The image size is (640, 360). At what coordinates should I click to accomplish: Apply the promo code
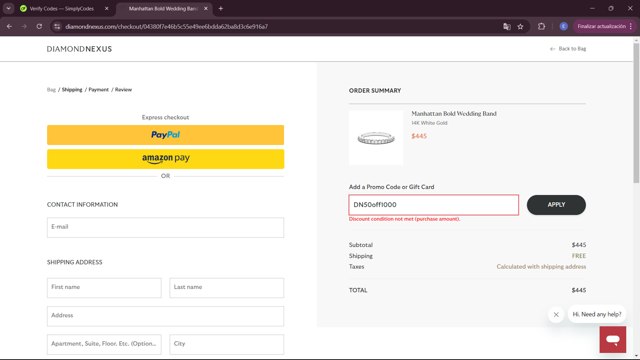(x=556, y=205)
